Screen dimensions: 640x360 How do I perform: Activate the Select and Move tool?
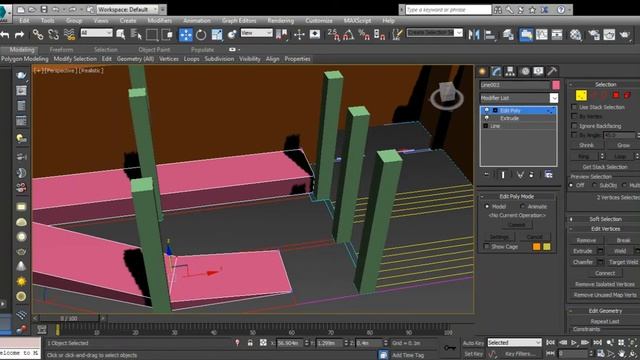click(x=186, y=35)
